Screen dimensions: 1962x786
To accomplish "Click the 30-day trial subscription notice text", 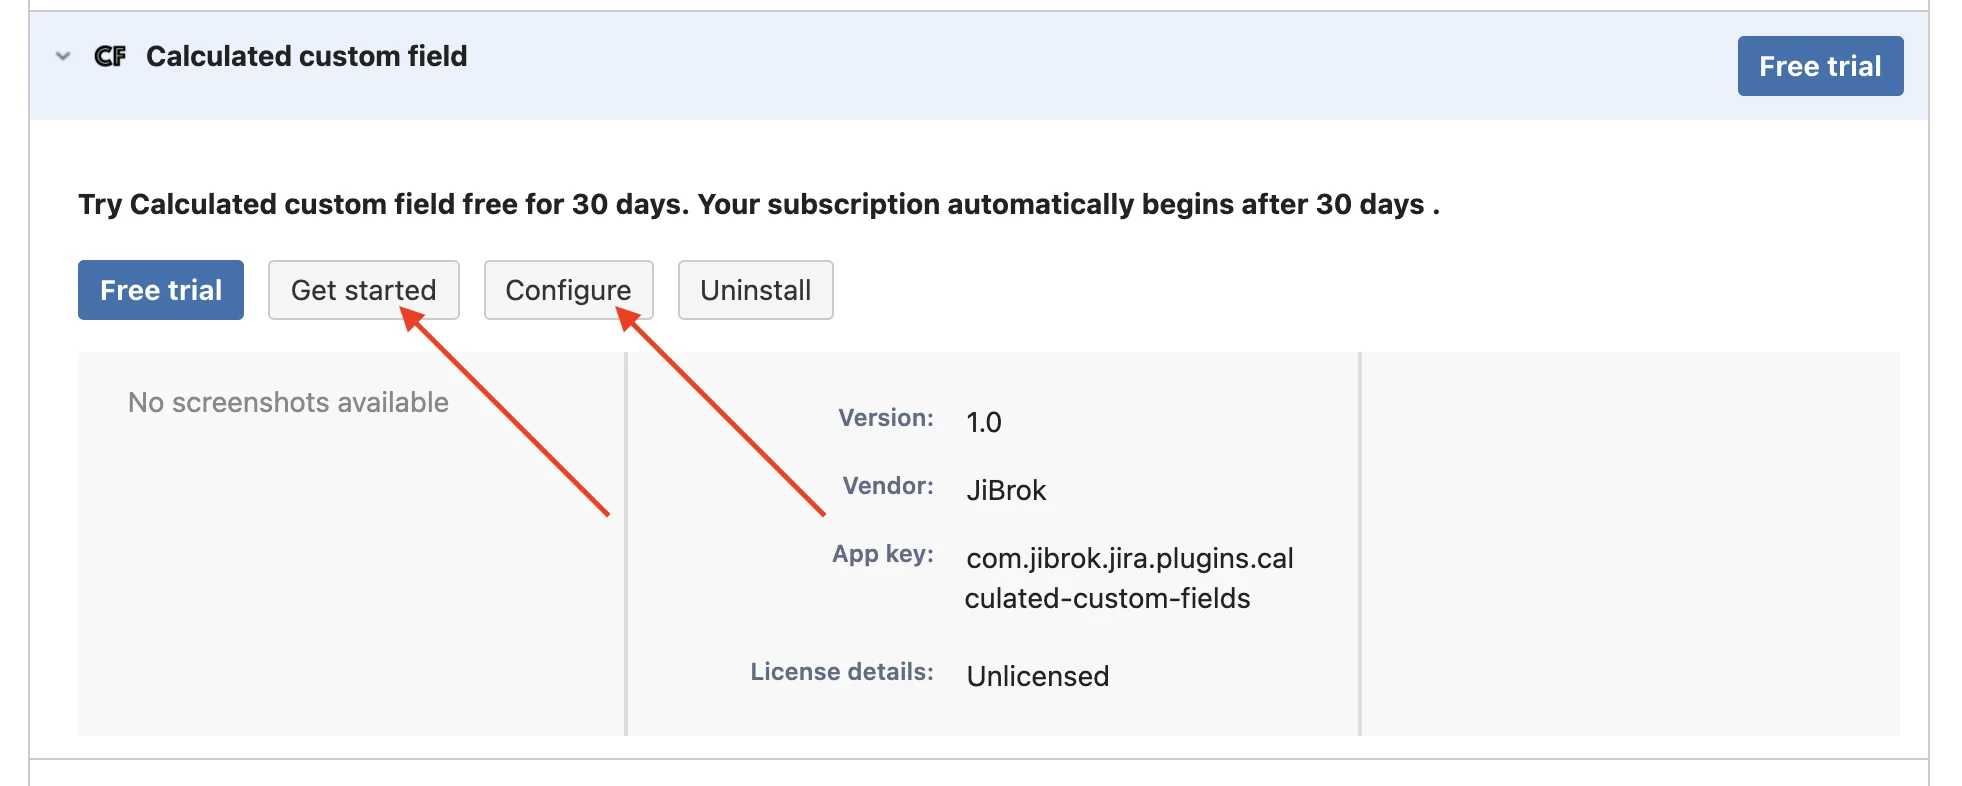I will (759, 204).
